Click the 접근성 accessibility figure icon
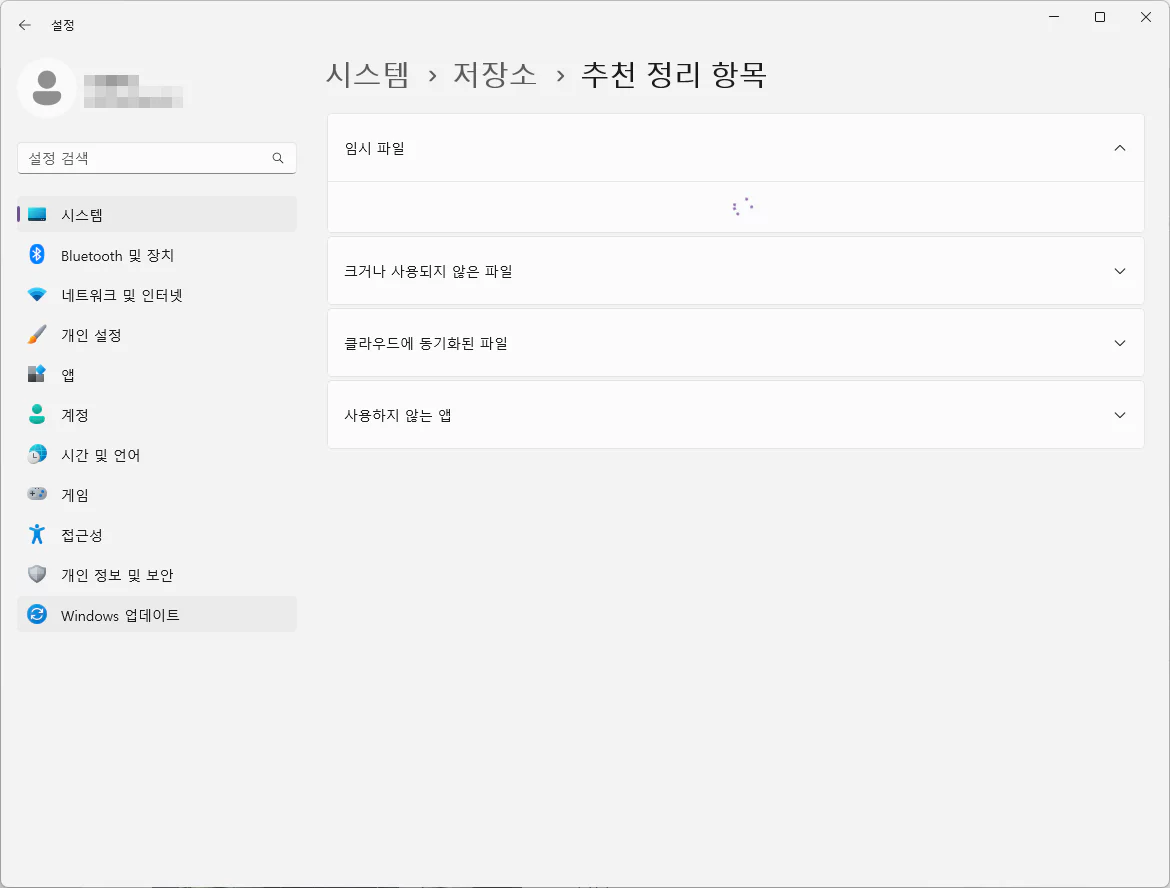The image size is (1170, 888). (x=37, y=535)
